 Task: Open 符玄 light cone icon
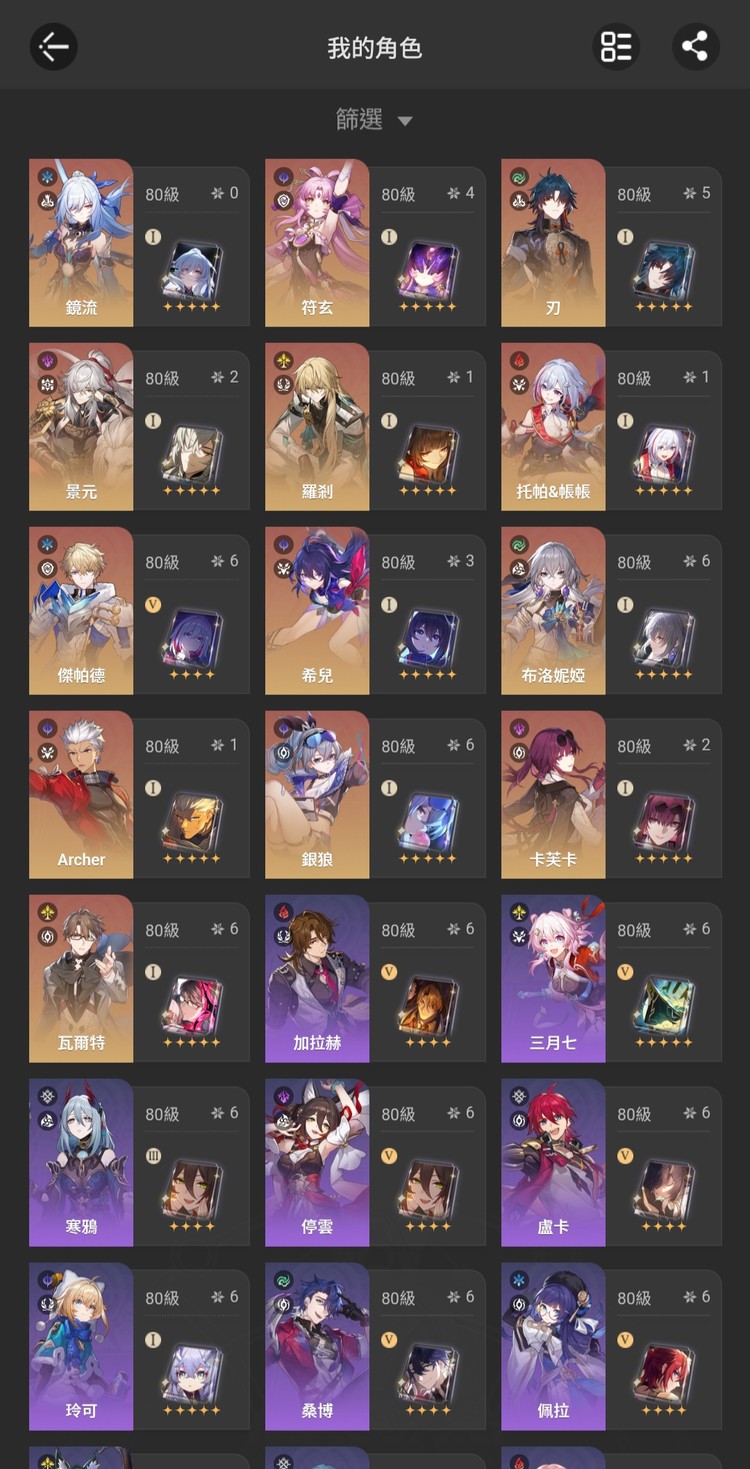click(x=428, y=269)
